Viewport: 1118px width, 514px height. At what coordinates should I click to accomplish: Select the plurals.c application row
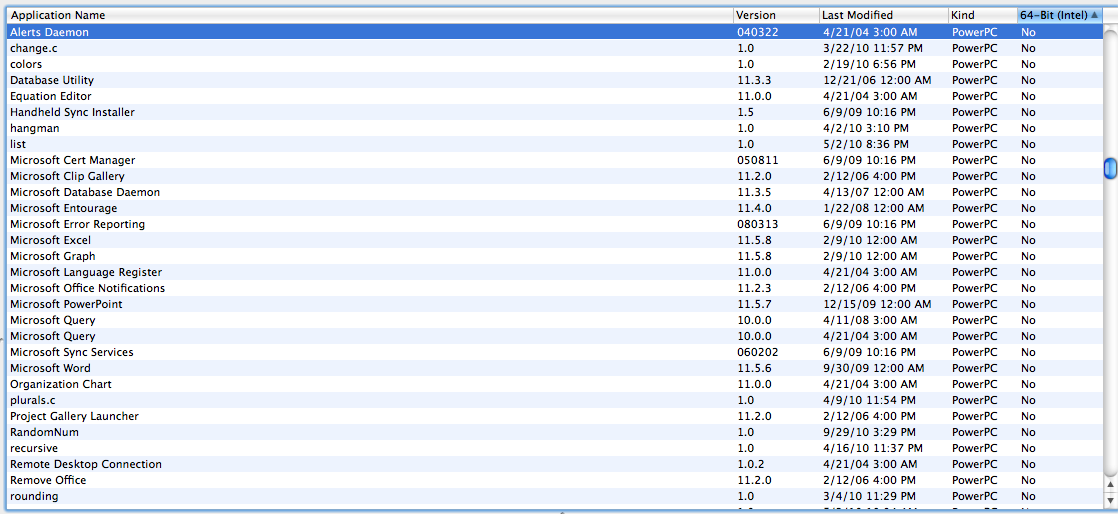(x=555, y=400)
